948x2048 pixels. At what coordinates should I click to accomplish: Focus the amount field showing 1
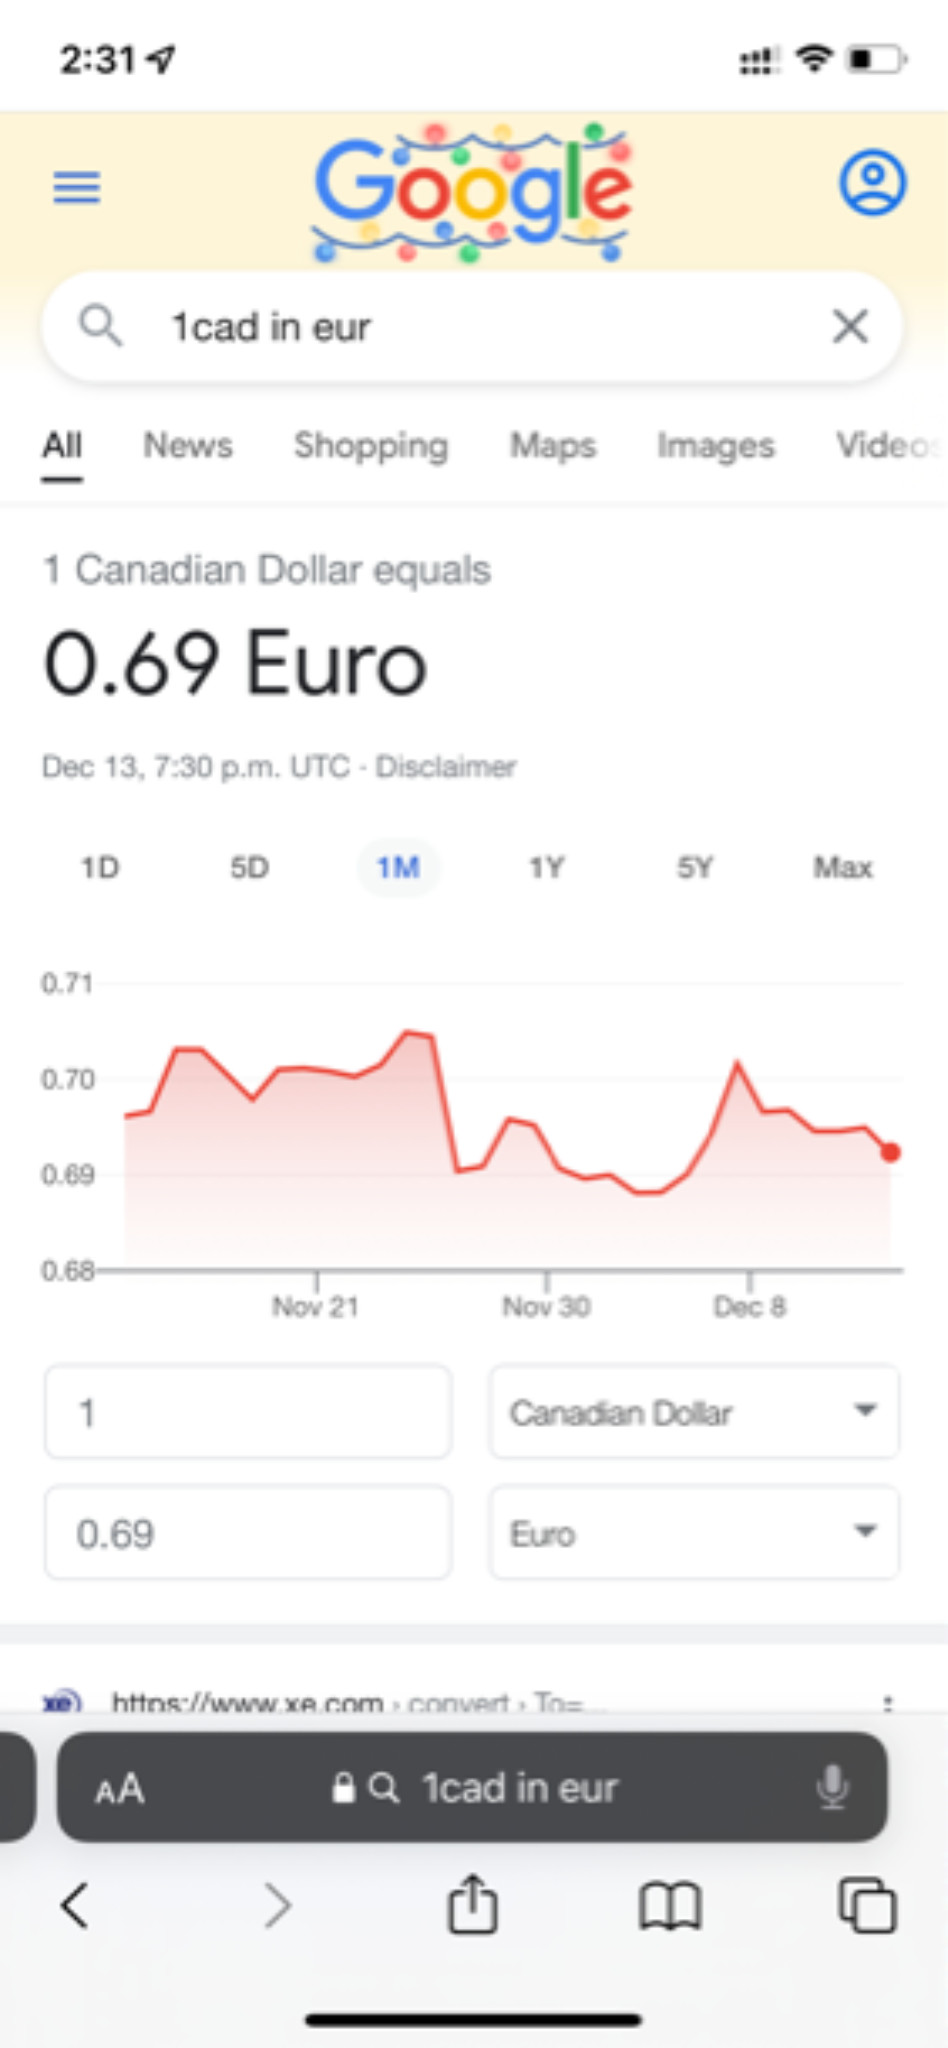(248, 1412)
